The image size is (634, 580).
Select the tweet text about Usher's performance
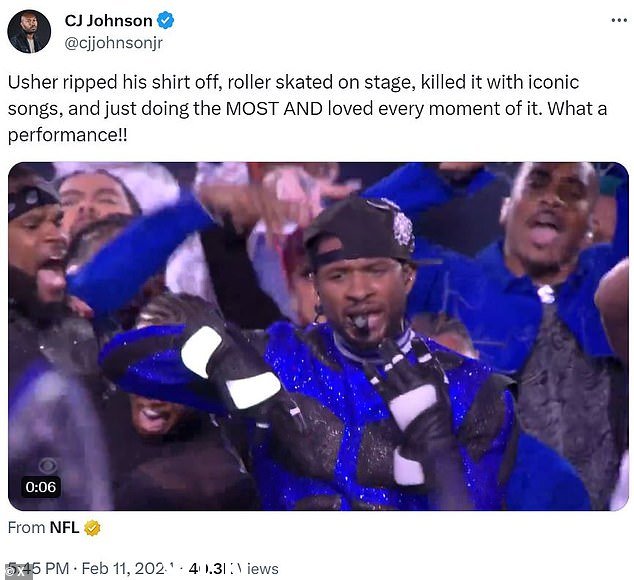[x=307, y=108]
